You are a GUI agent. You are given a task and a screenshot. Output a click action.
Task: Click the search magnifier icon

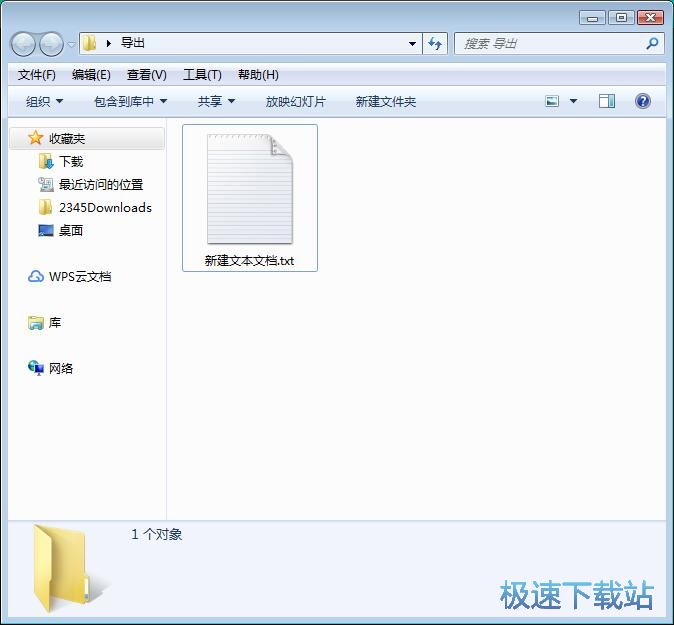[x=652, y=43]
